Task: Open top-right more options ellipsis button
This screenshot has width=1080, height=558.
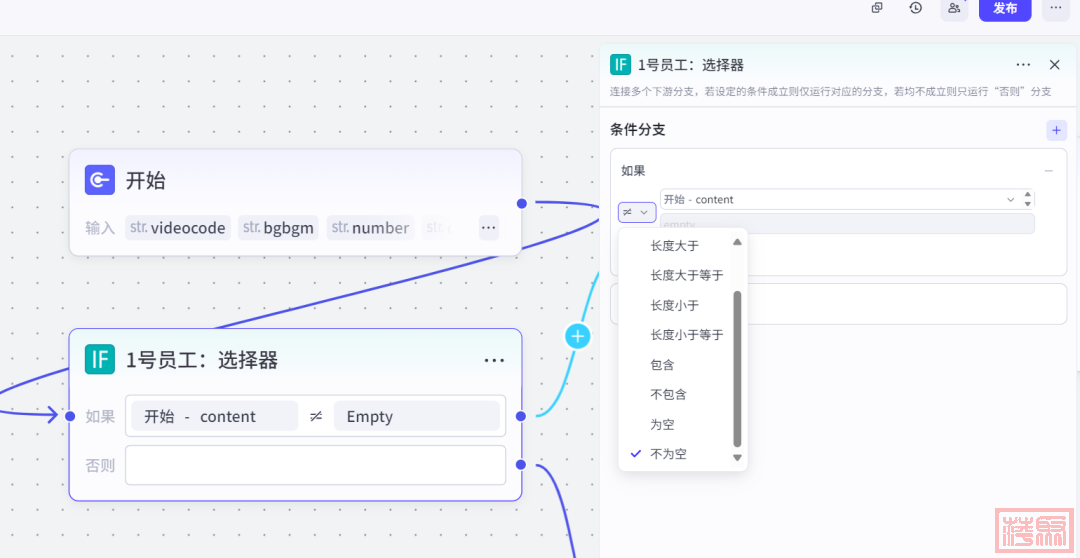Action: click(1056, 8)
